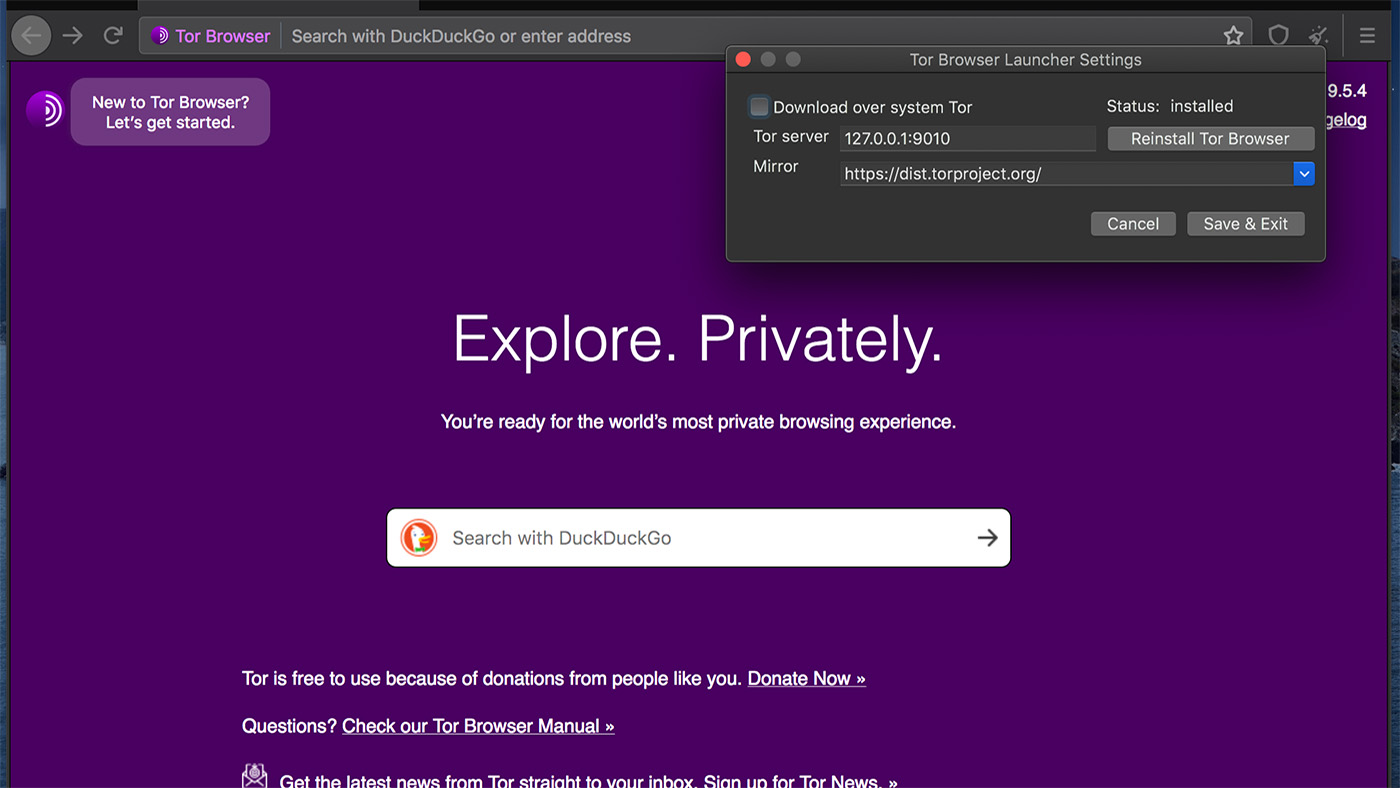Bookmark this page with the star icon

click(x=1233, y=36)
